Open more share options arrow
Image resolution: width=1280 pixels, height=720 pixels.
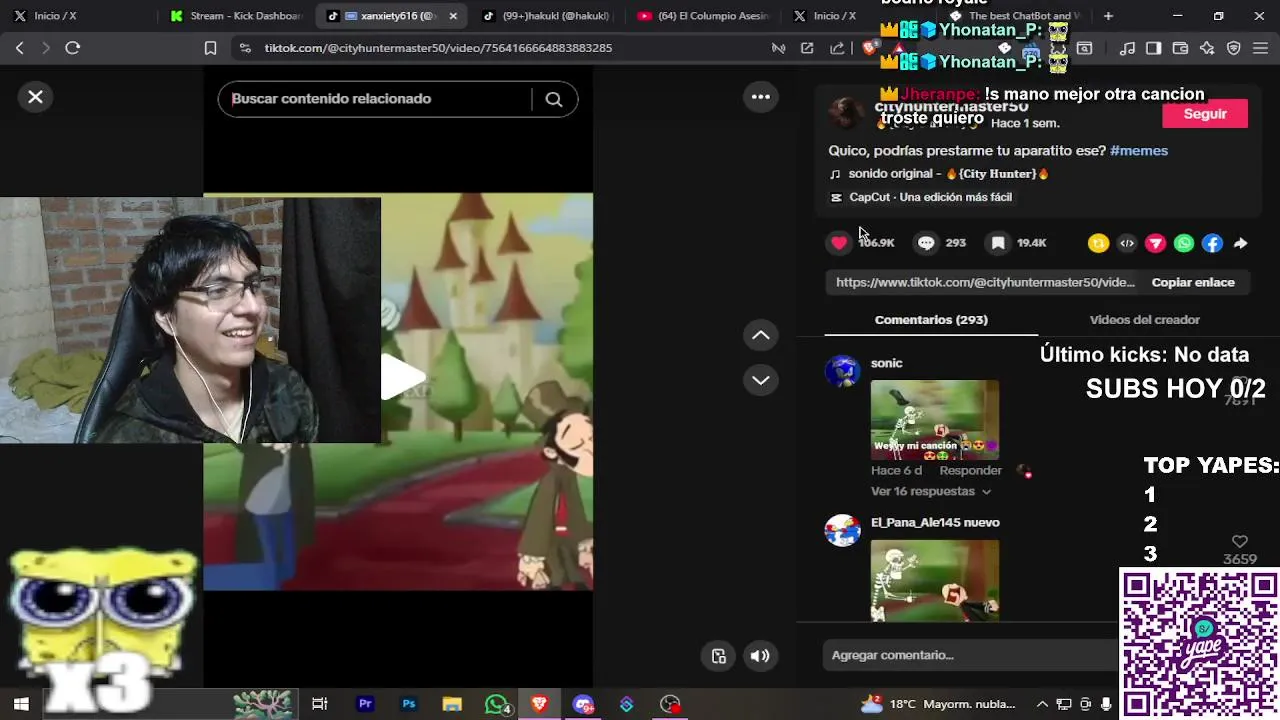point(1240,243)
